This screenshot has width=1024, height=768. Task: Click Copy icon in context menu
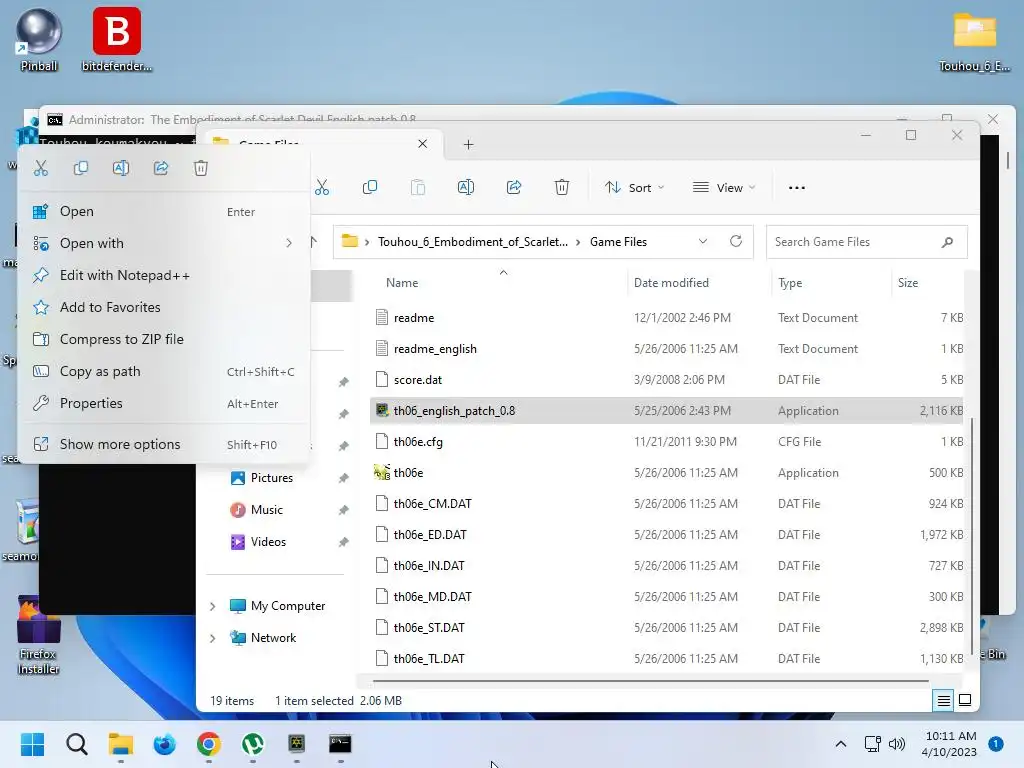click(81, 168)
